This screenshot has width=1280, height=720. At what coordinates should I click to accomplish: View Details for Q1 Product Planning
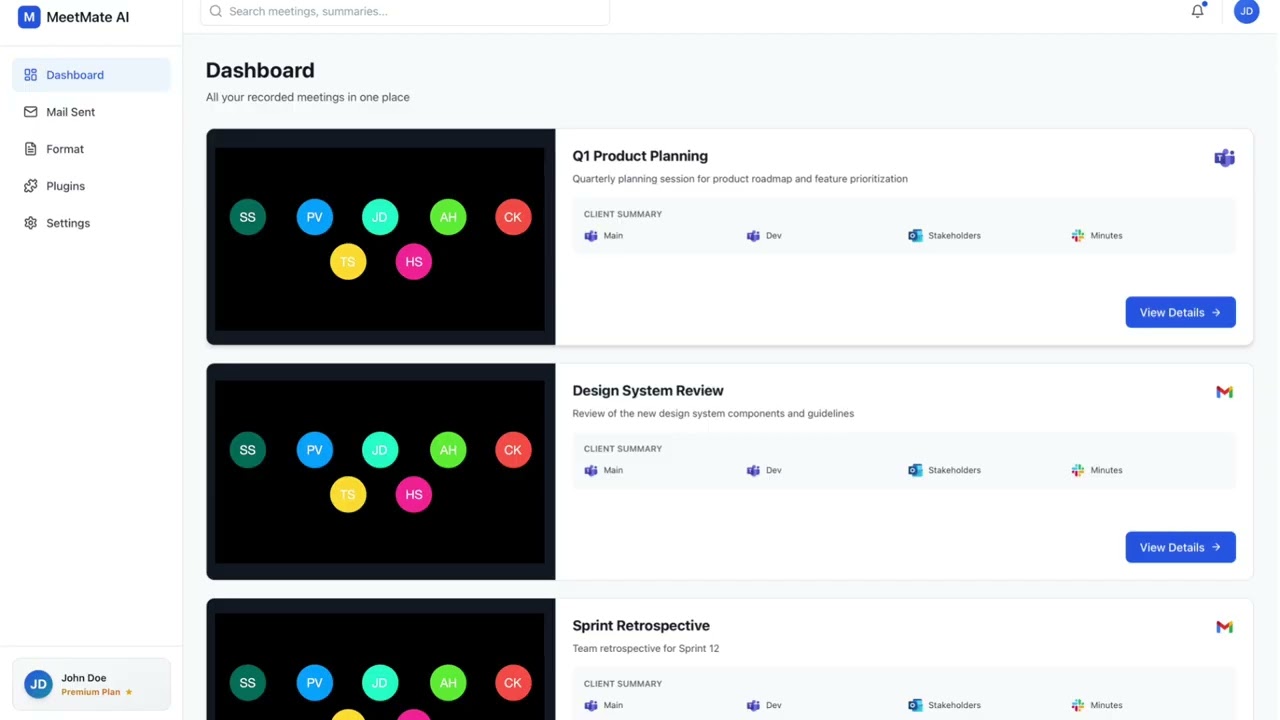1180,312
